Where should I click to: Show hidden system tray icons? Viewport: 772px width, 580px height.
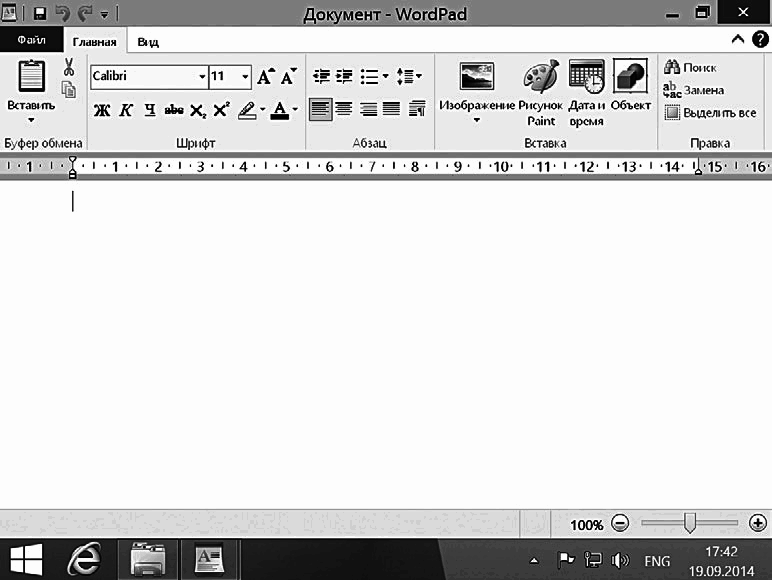pyautogui.click(x=534, y=561)
